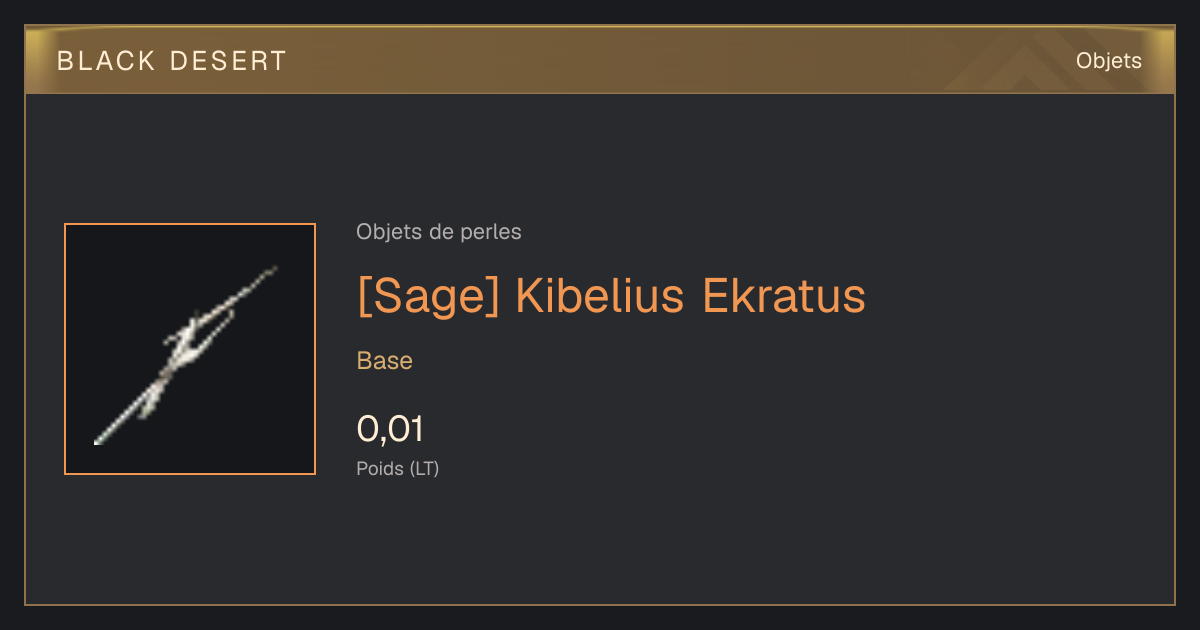Open the BLACK DESERT home title
Viewport: 1200px width, 630px height.
pyautogui.click(x=172, y=61)
